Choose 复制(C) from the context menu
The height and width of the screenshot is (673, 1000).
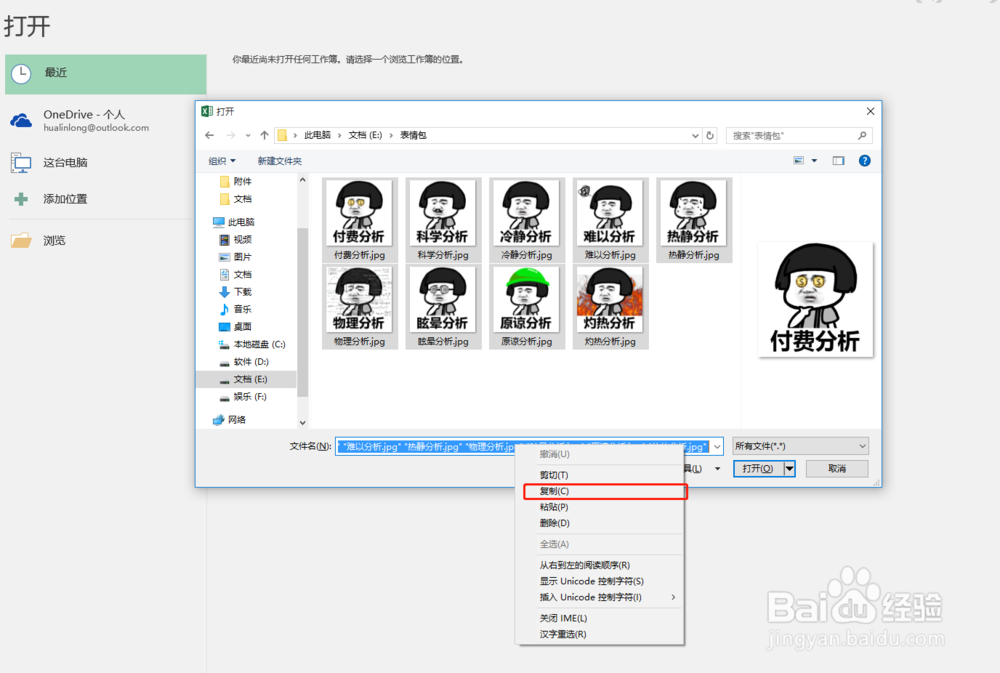coord(605,491)
